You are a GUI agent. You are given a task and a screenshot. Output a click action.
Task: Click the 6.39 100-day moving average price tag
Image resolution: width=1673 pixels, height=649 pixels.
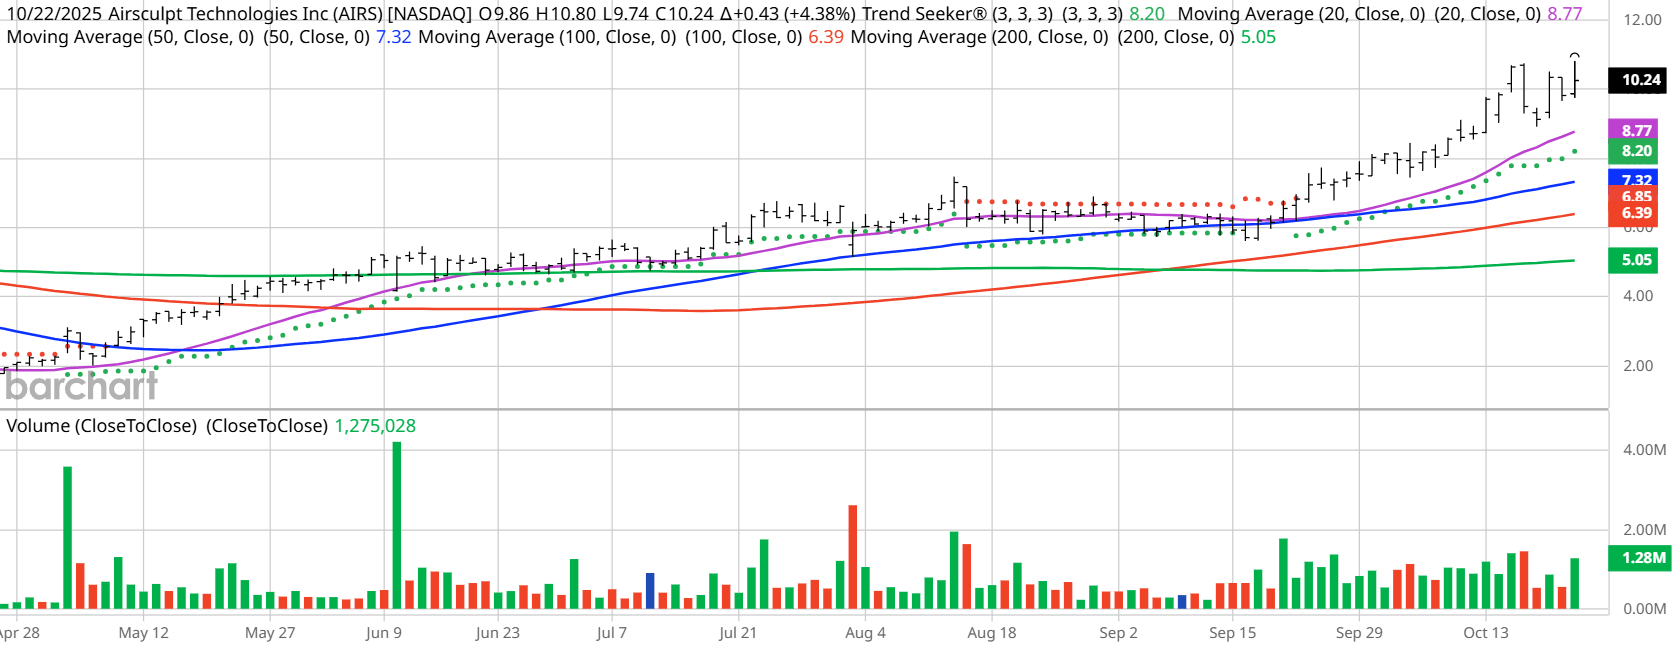pyautogui.click(x=1634, y=213)
